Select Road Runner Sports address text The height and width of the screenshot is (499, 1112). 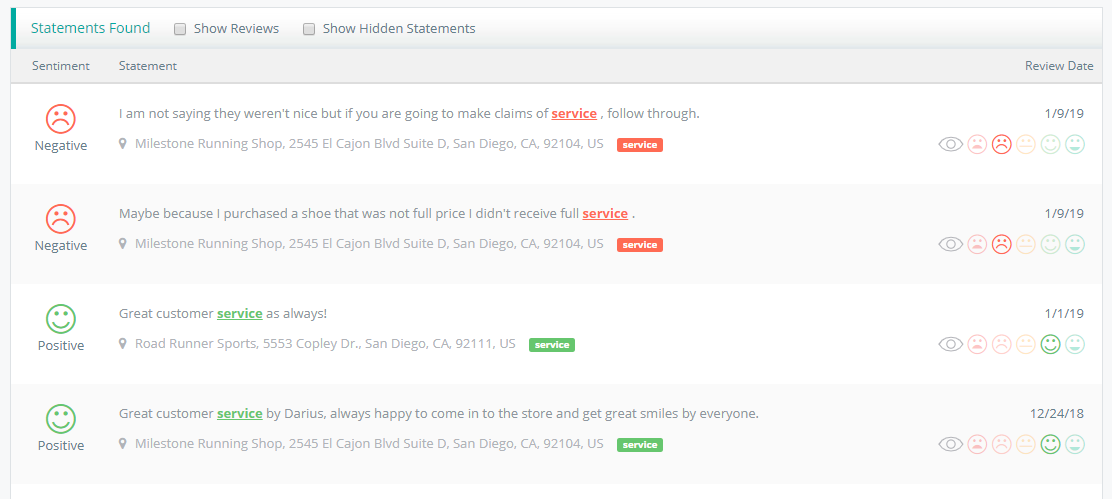pos(325,344)
